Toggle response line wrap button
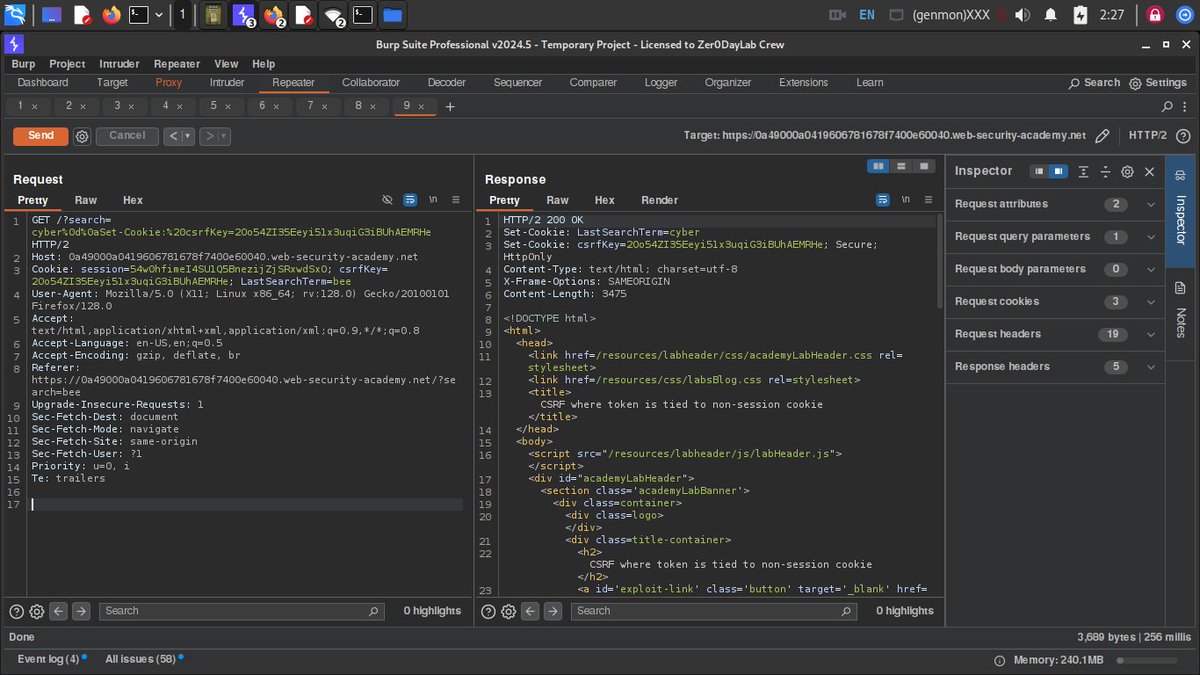 tap(883, 200)
